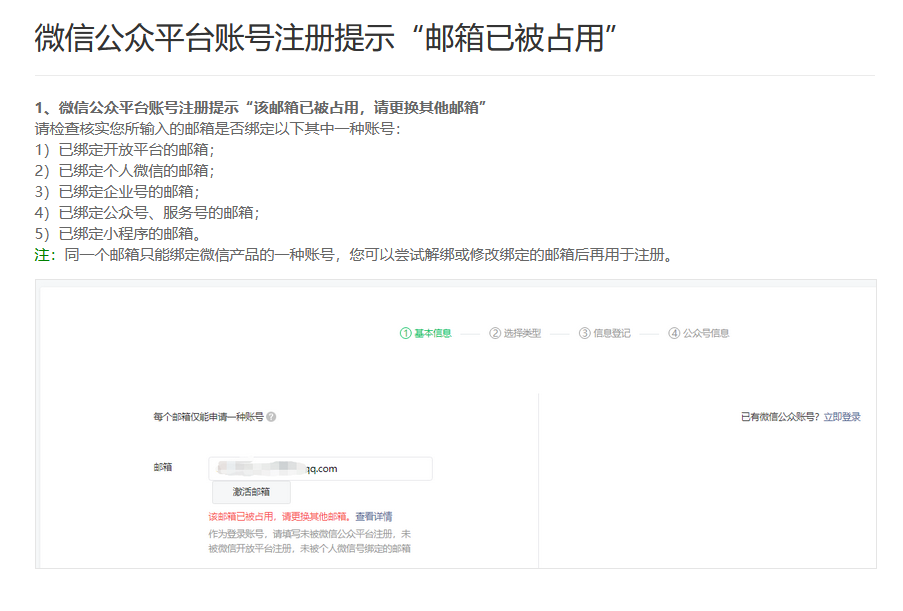Click the line 已绑定个人微信的邮箱
Image resolution: width=903 pixels, height=611 pixels.
point(124,171)
